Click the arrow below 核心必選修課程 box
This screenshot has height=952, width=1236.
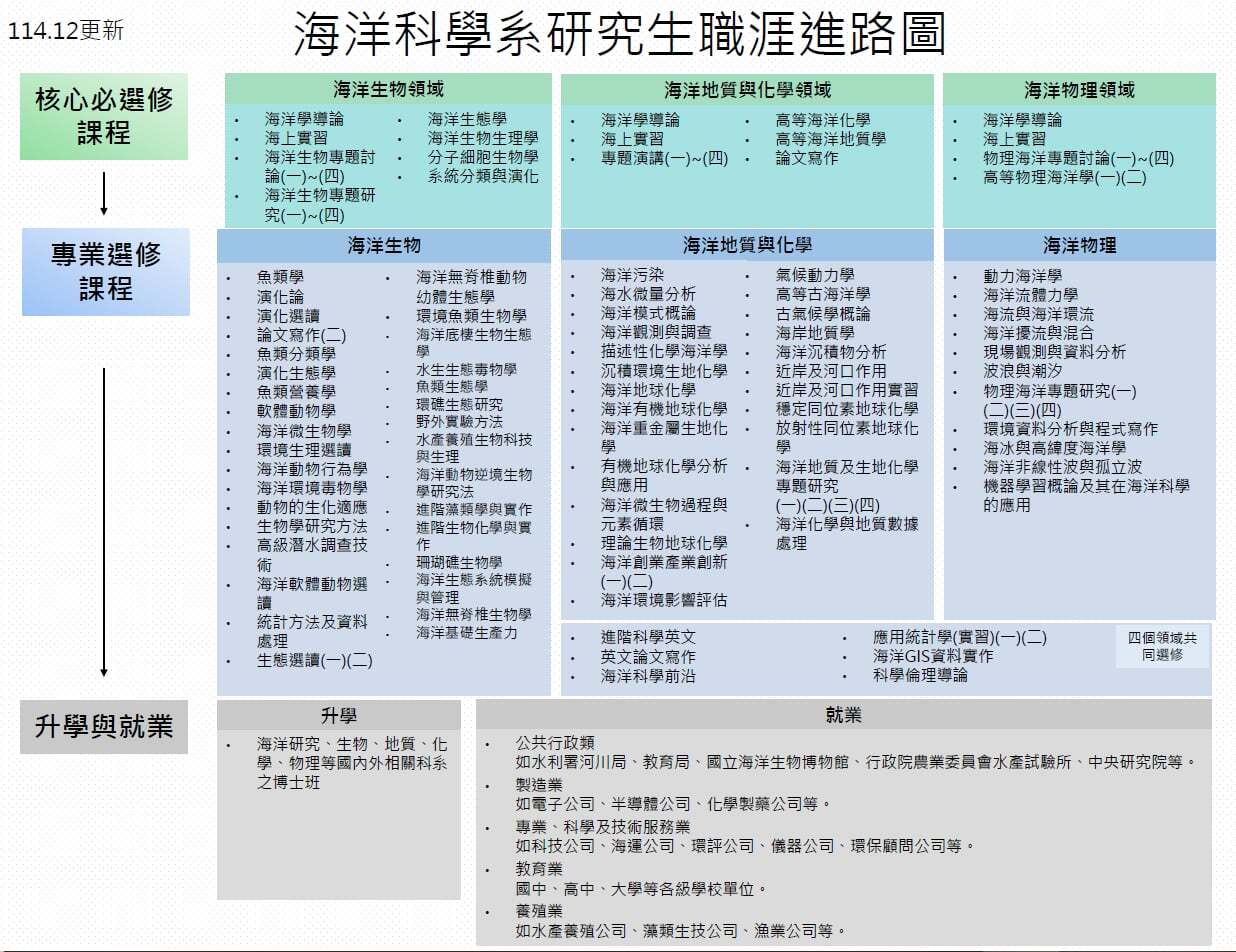(104, 195)
